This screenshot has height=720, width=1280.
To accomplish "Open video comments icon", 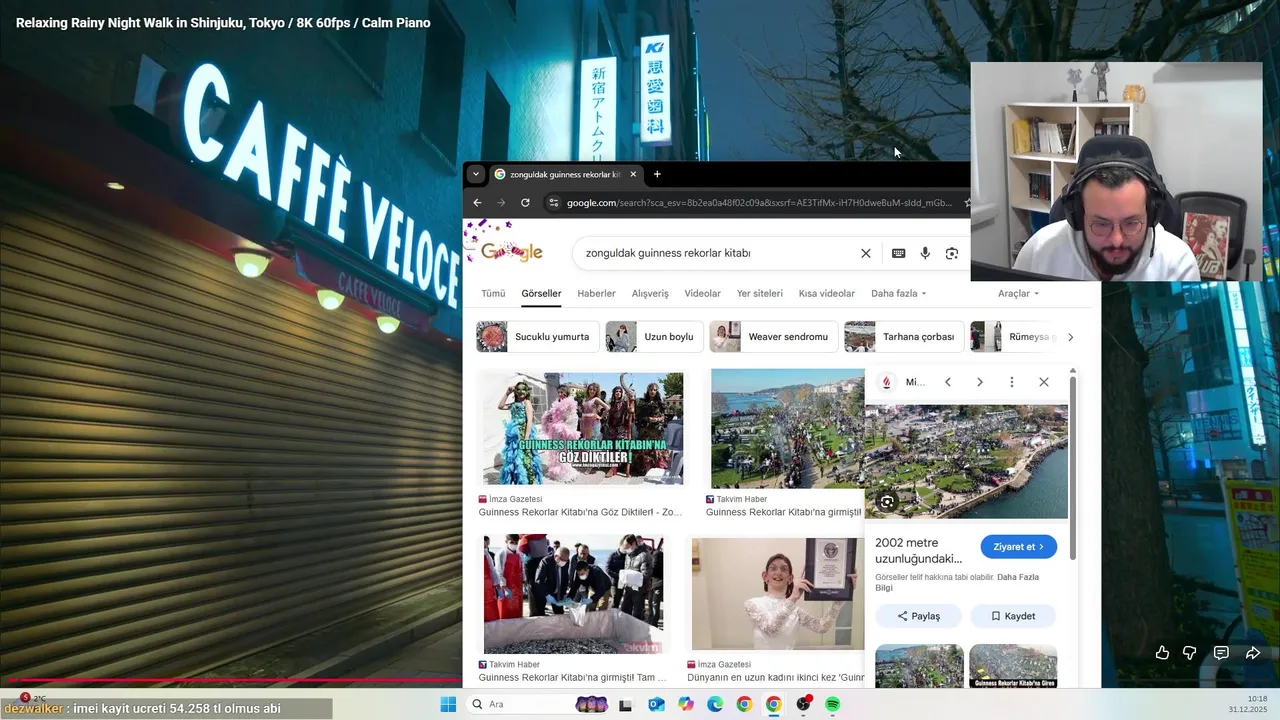I will (x=1221, y=653).
